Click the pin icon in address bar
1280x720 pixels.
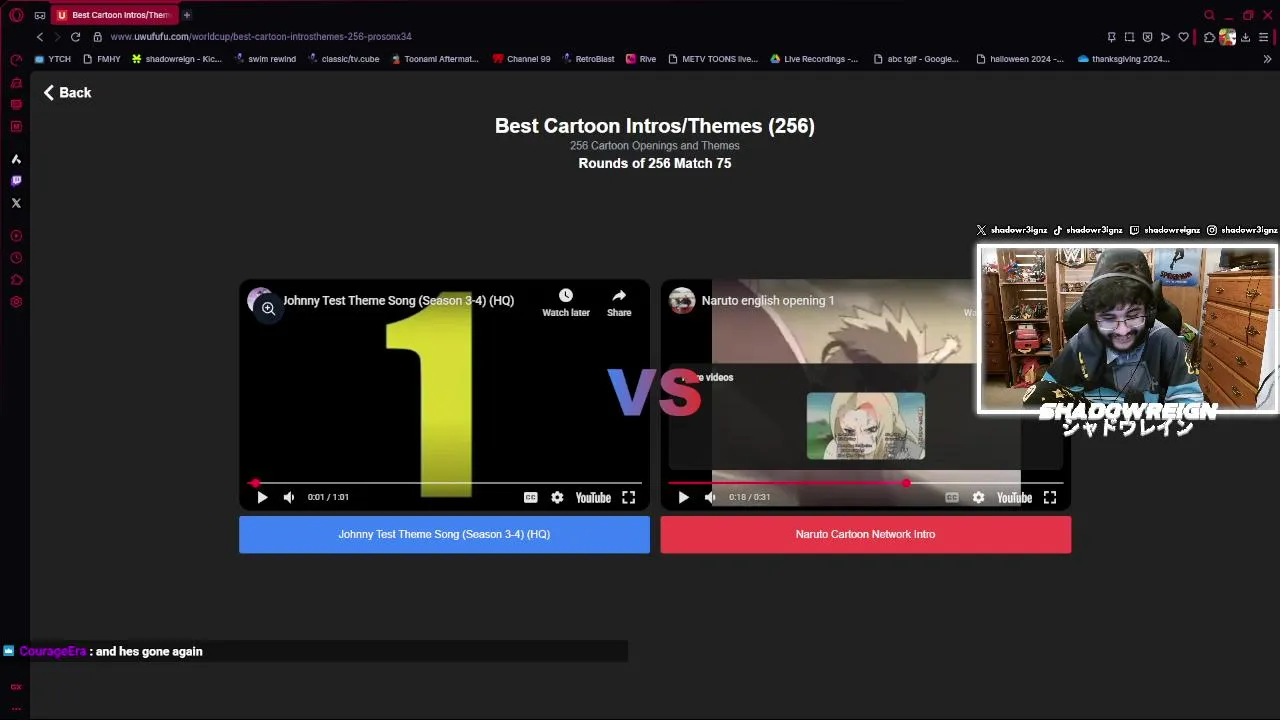pyautogui.click(x=1111, y=37)
